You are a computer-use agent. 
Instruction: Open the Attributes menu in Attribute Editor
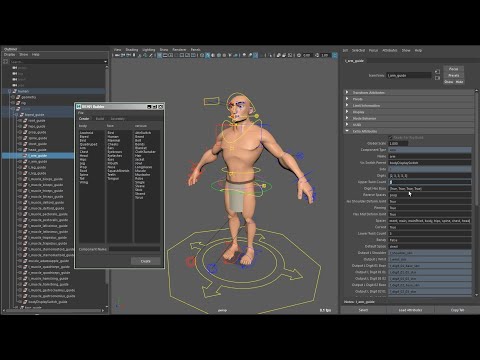pos(390,50)
